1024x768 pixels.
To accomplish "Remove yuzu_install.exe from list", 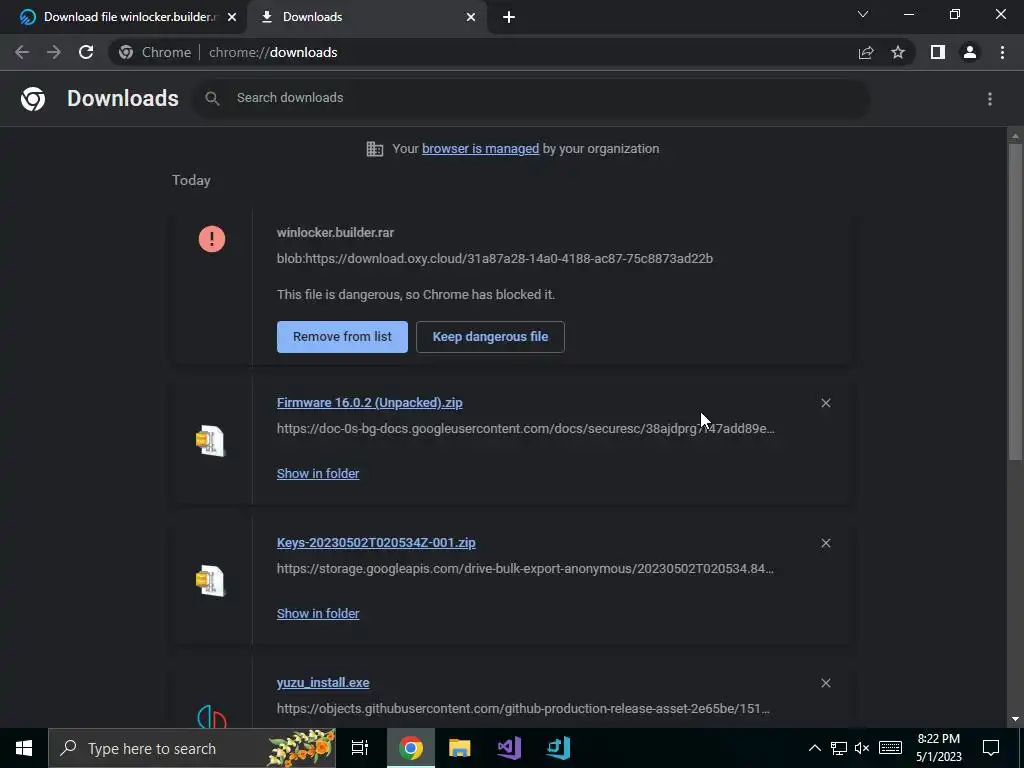I will click(x=825, y=683).
